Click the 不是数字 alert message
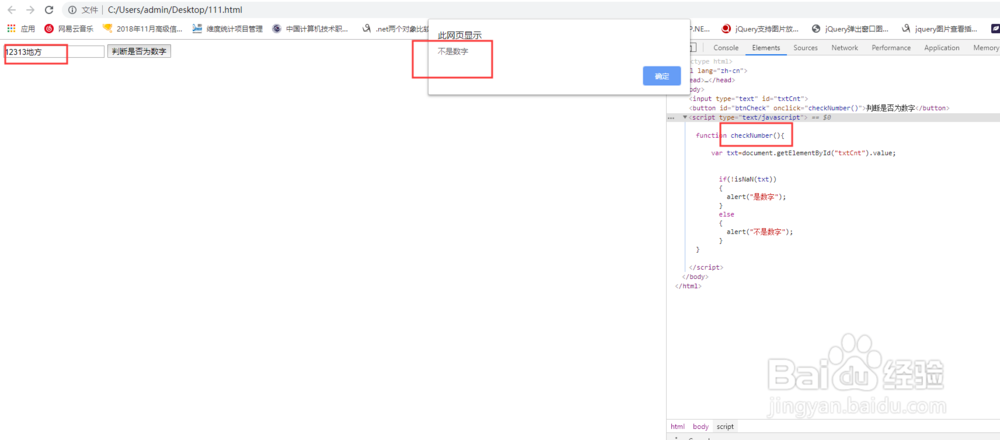This screenshot has height=440, width=1000. [453, 52]
